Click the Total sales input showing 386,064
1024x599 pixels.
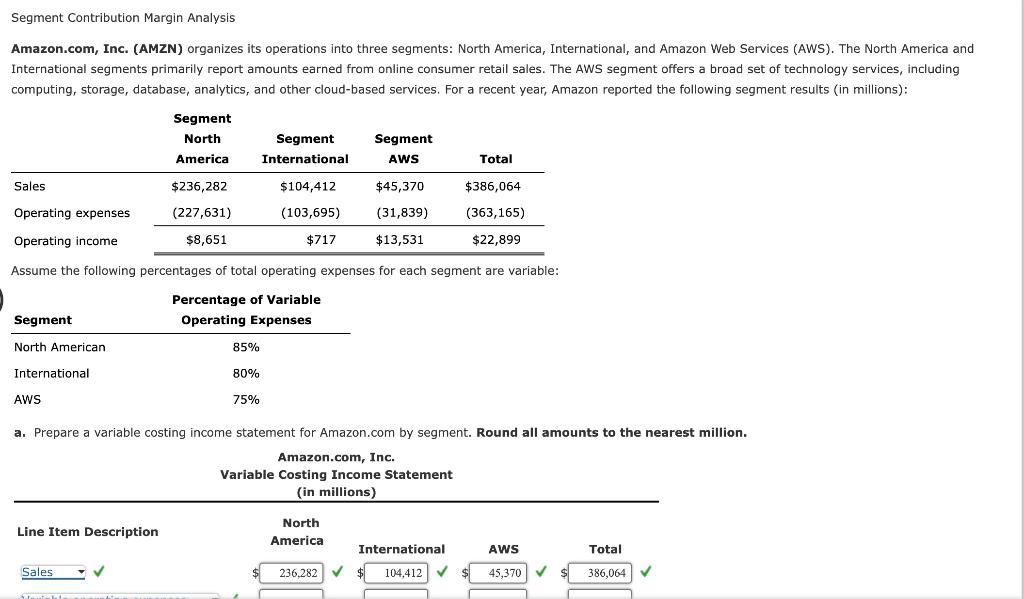(x=600, y=572)
